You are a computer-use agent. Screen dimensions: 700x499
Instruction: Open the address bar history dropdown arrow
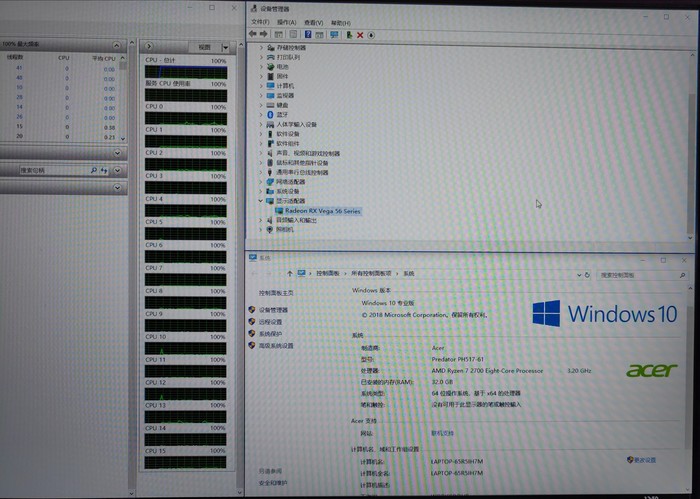pyautogui.click(x=579, y=275)
